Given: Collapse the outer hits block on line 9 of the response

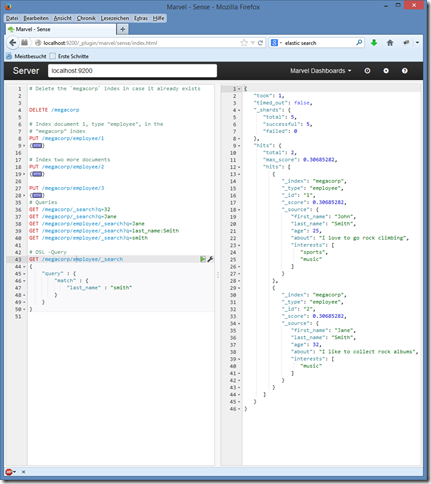Looking at the screenshot, I should (x=239, y=146).
